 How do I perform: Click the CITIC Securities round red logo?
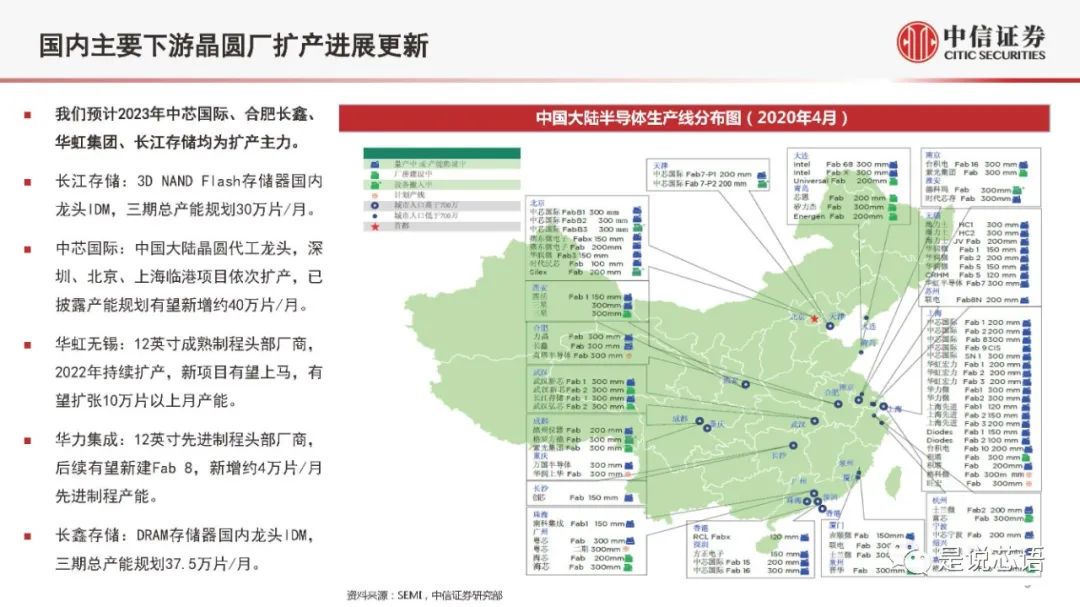(x=917, y=41)
